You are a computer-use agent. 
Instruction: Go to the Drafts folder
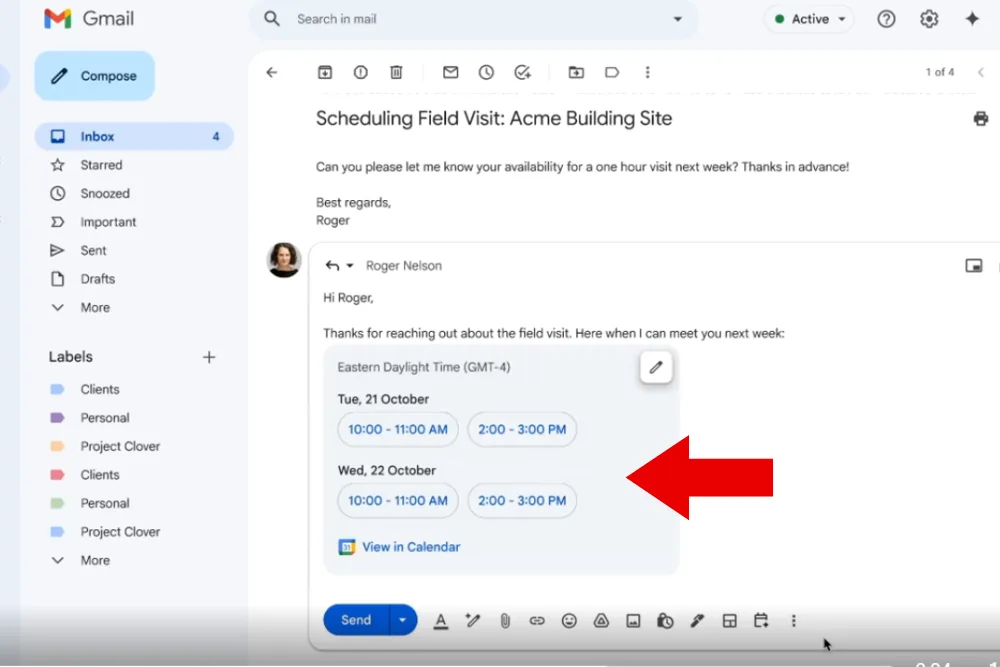pyautogui.click(x=98, y=279)
